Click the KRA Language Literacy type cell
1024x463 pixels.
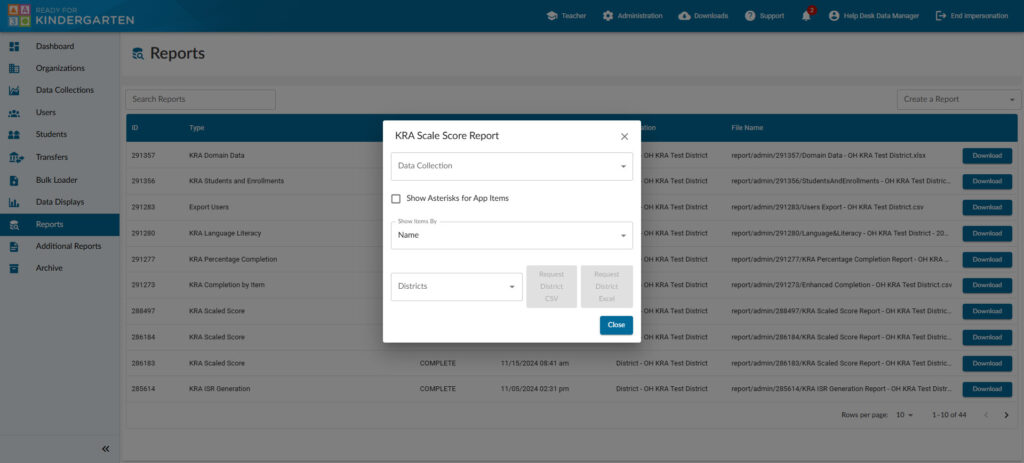click(x=225, y=233)
